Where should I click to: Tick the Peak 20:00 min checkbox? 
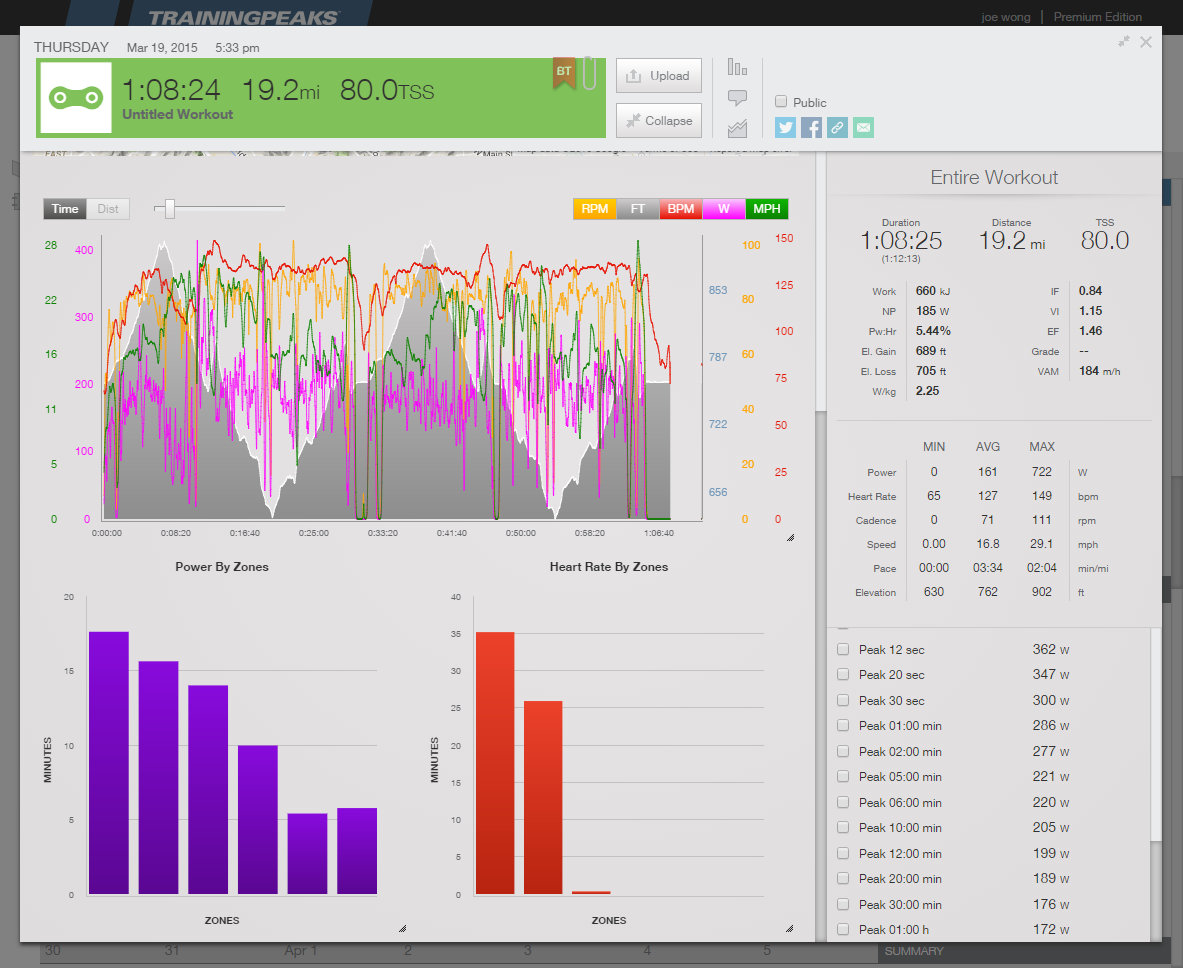pyautogui.click(x=843, y=879)
